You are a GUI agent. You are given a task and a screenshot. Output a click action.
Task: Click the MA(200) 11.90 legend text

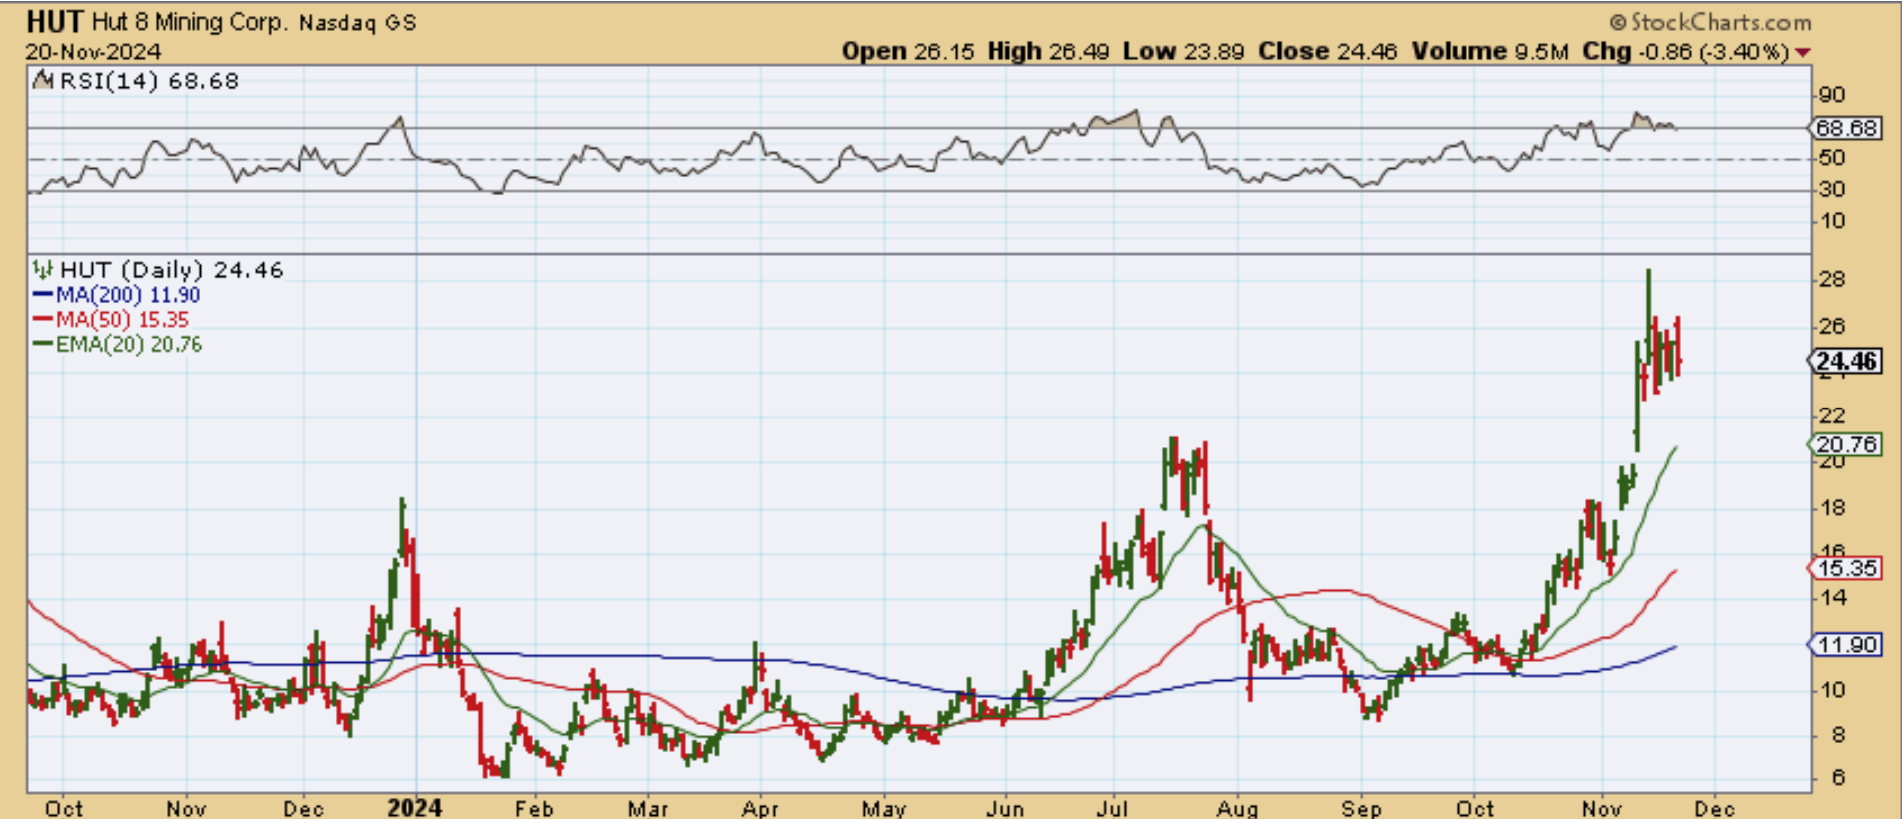point(128,295)
